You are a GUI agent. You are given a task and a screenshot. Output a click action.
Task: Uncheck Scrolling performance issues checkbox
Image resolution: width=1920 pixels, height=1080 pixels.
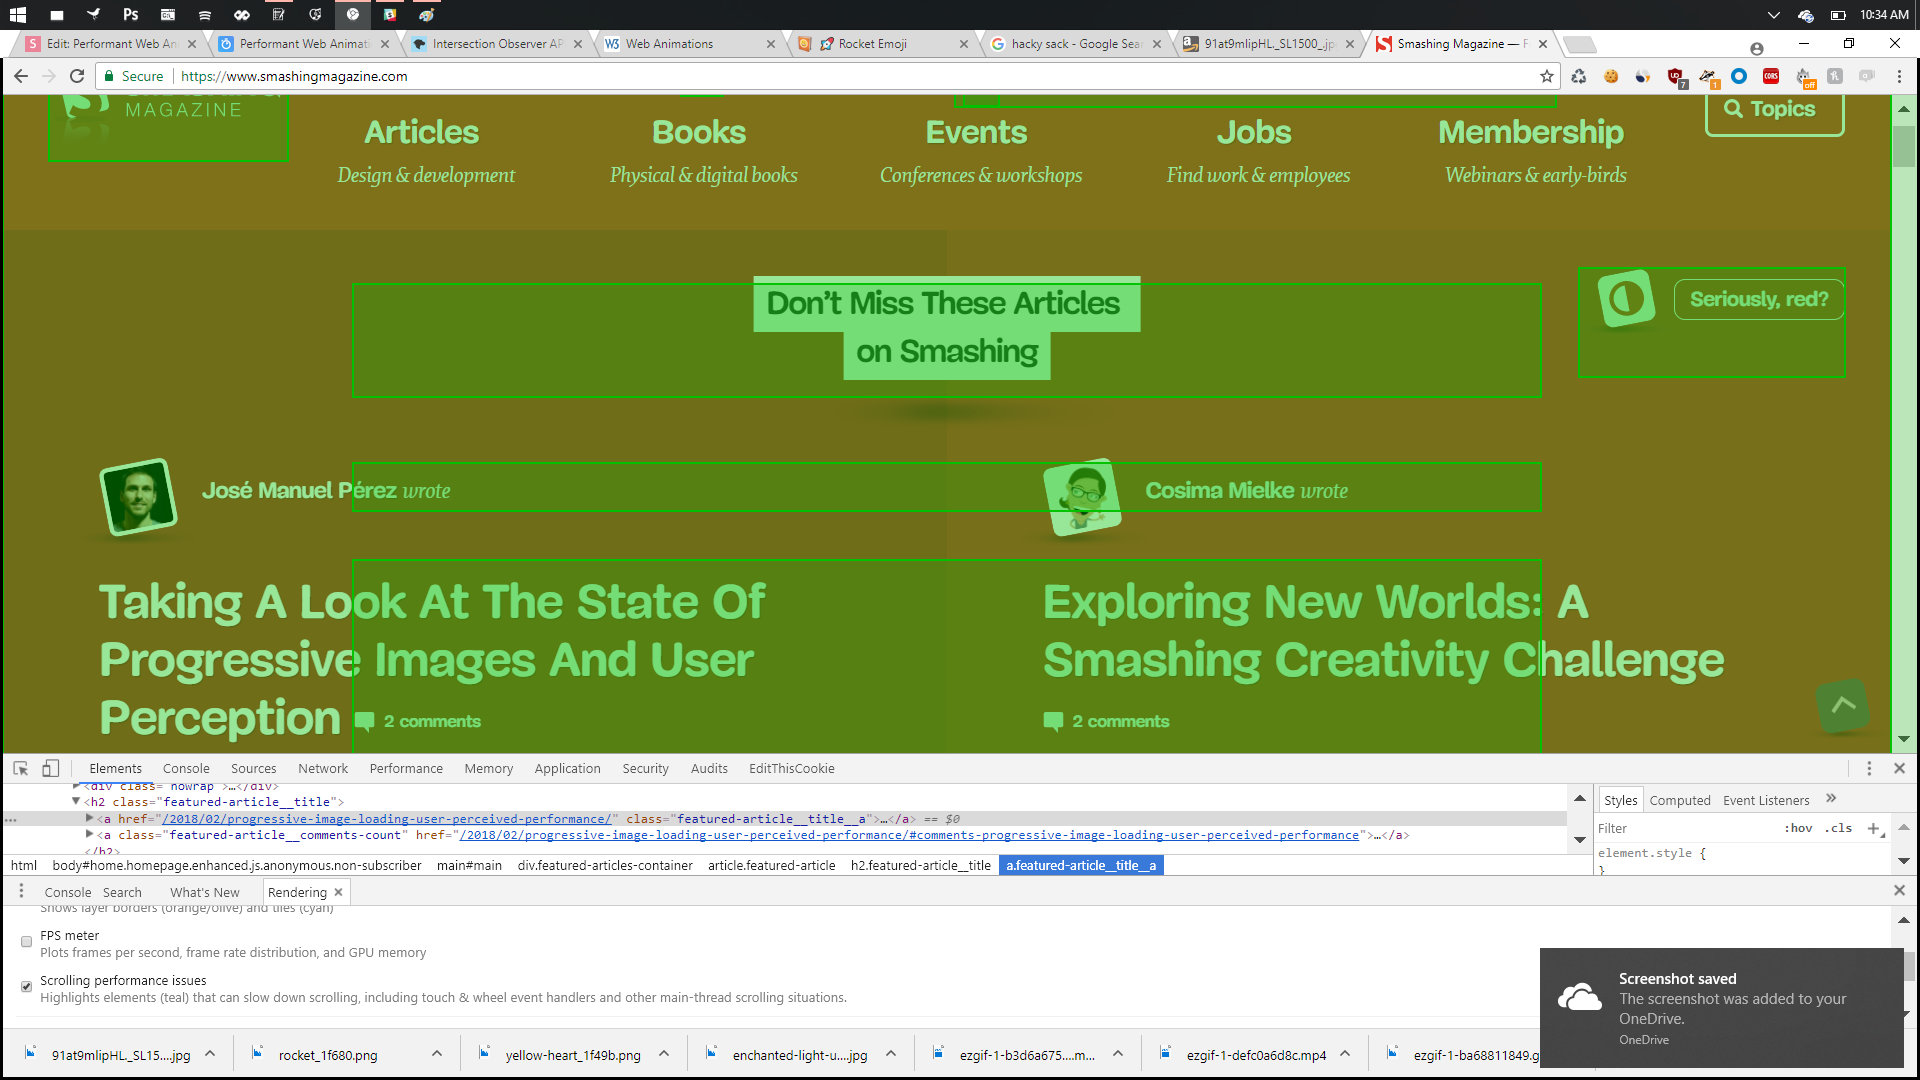pos(27,987)
